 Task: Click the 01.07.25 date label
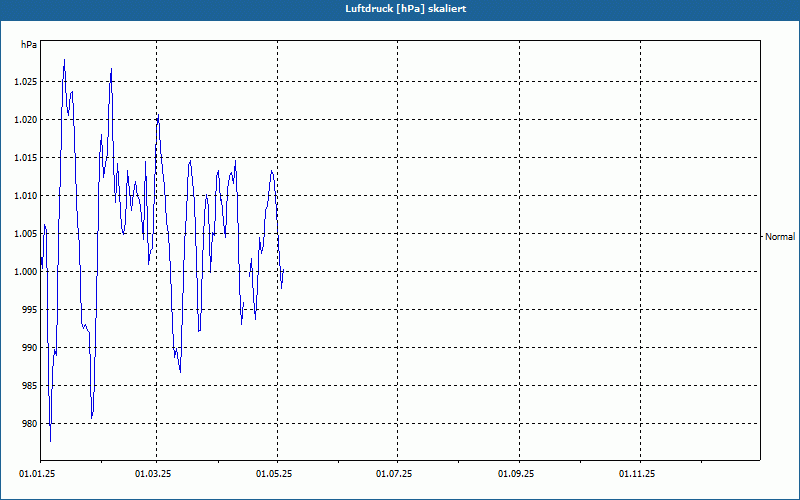click(x=394, y=474)
